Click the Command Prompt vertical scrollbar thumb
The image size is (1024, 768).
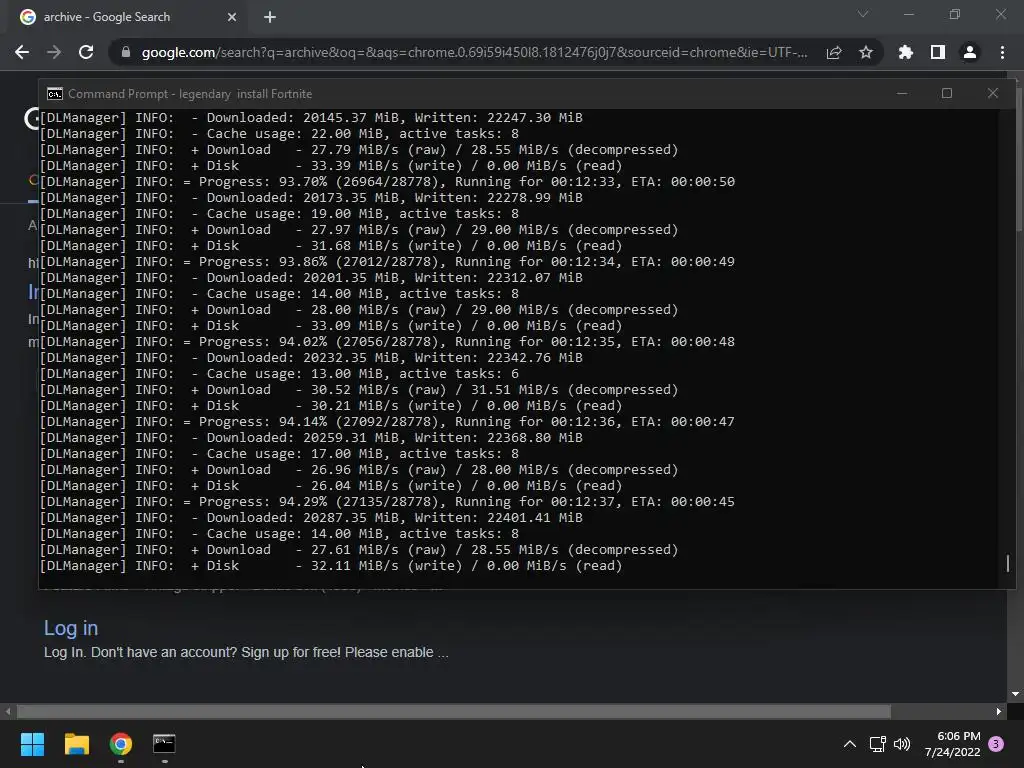tap(1008, 563)
